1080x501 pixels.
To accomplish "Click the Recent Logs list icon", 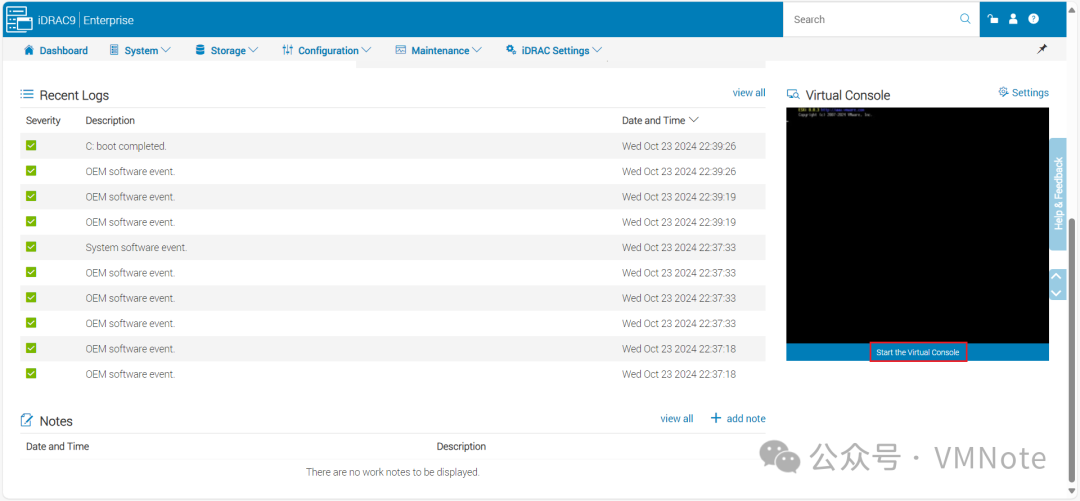I will tap(27, 94).
